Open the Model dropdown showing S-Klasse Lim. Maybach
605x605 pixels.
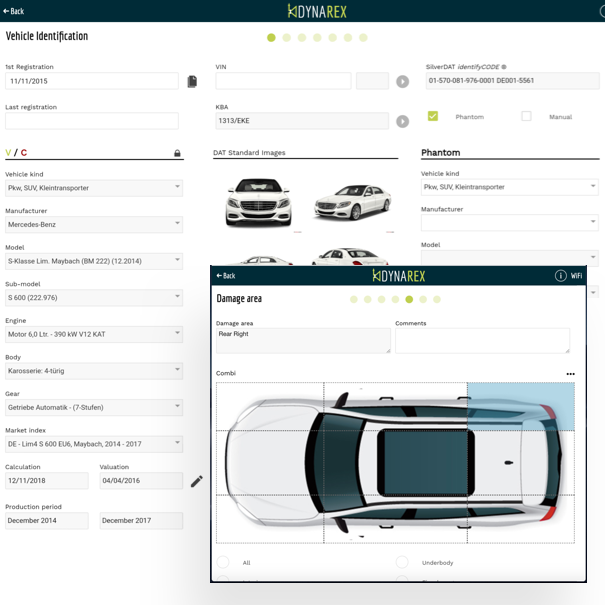(x=94, y=261)
